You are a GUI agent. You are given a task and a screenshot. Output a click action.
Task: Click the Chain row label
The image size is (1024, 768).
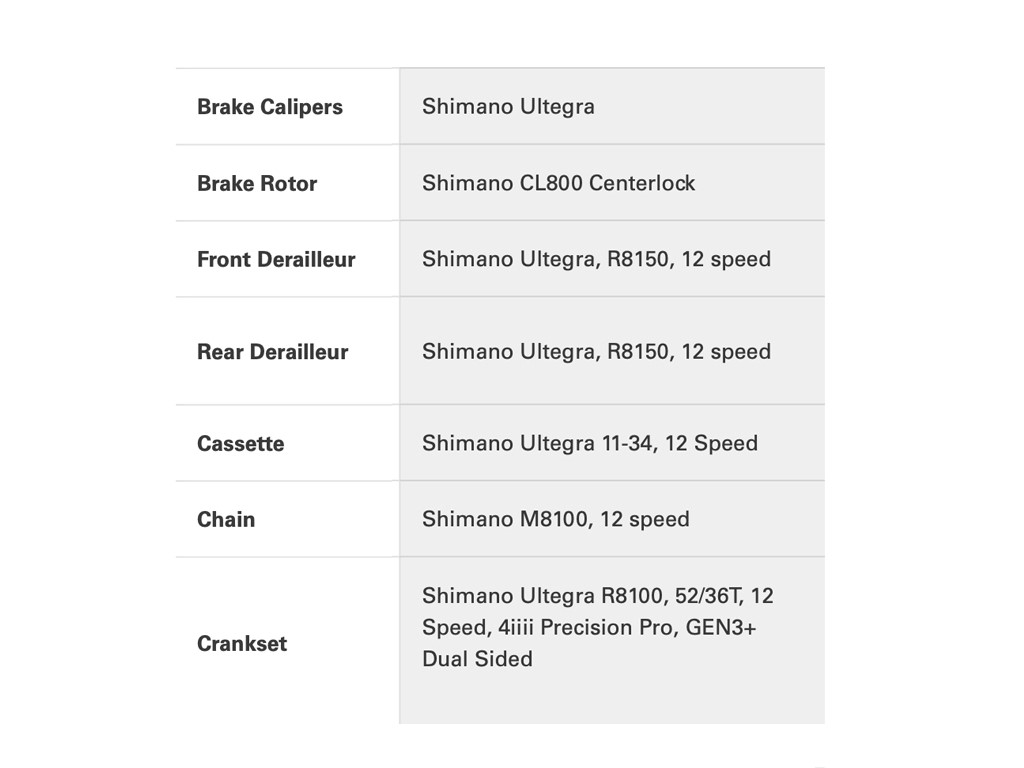coord(226,519)
